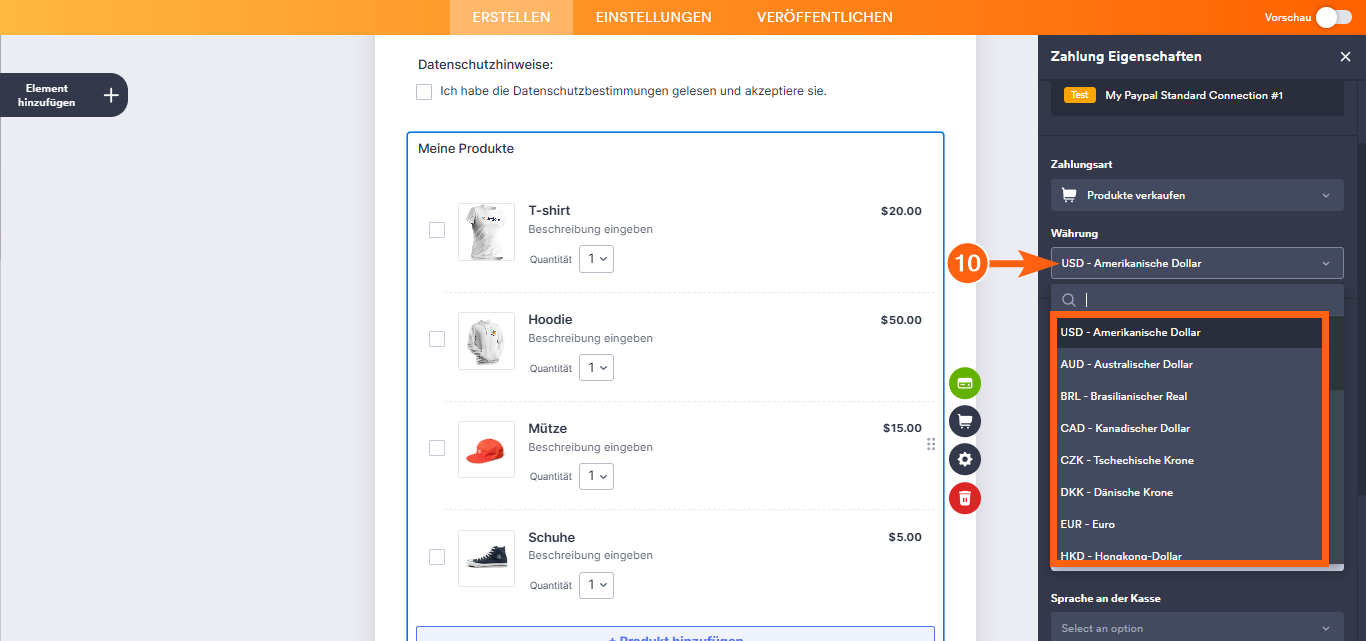Open the Element hinzufügen plus icon
This screenshot has width=1366, height=641.
(113, 94)
